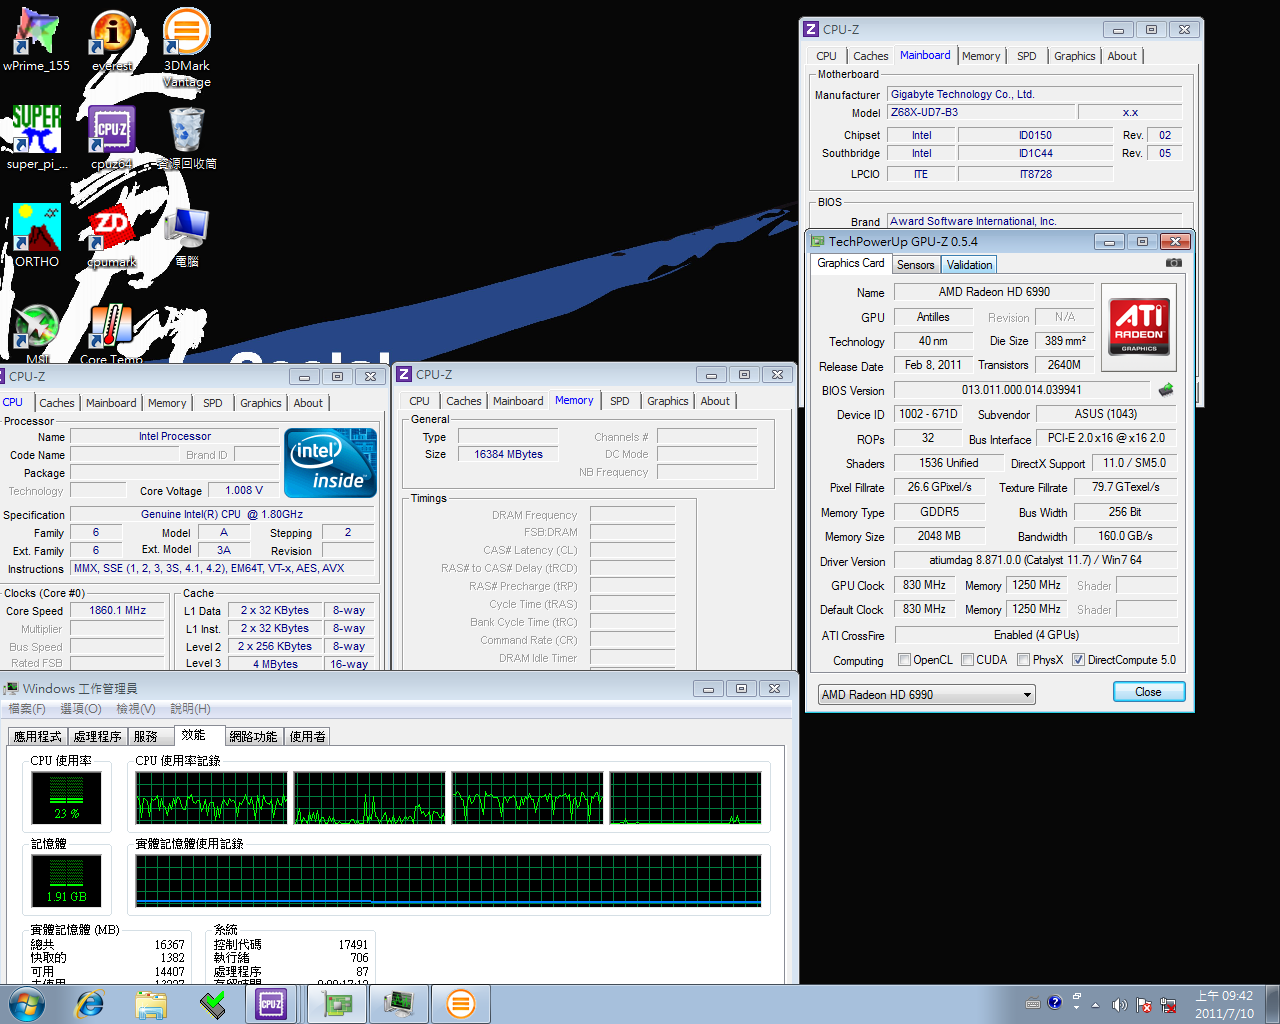The image size is (1280, 1024).
Task: Open Windows Explorer folder on the taskbar
Action: click(151, 1004)
